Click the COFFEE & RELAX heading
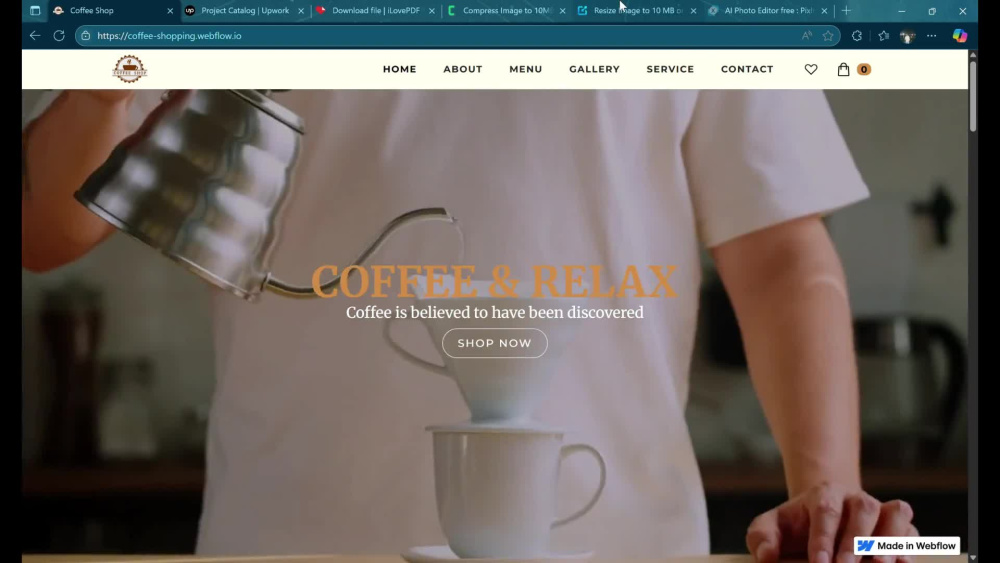The height and width of the screenshot is (563, 1000). pos(494,281)
